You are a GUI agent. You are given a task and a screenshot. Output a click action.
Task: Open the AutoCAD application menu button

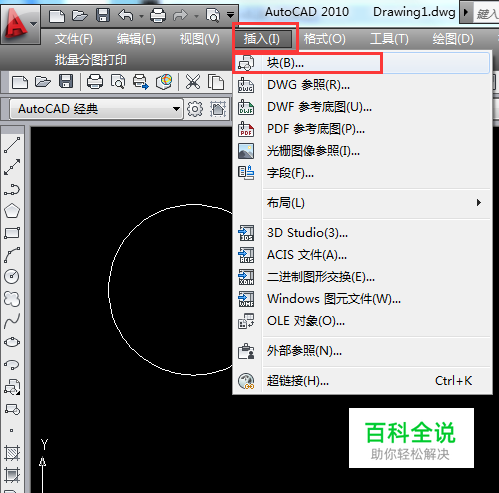coord(20,24)
